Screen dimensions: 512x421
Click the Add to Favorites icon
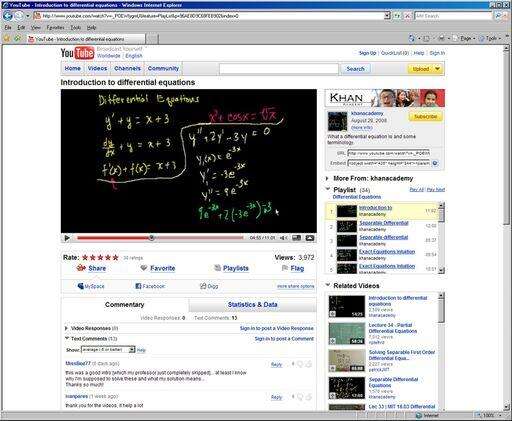(17, 39)
